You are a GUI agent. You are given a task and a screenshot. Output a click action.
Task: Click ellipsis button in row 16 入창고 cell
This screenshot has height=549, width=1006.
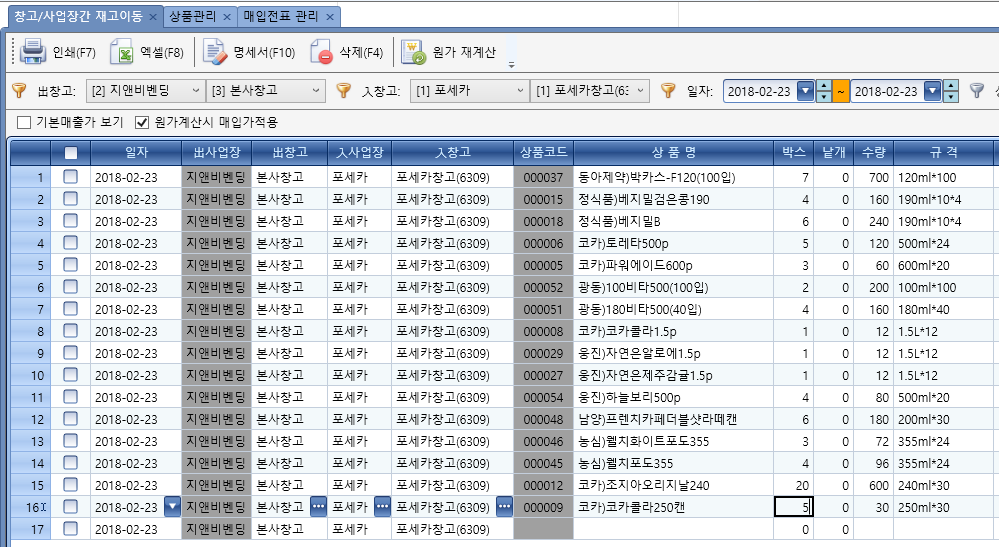pos(504,507)
